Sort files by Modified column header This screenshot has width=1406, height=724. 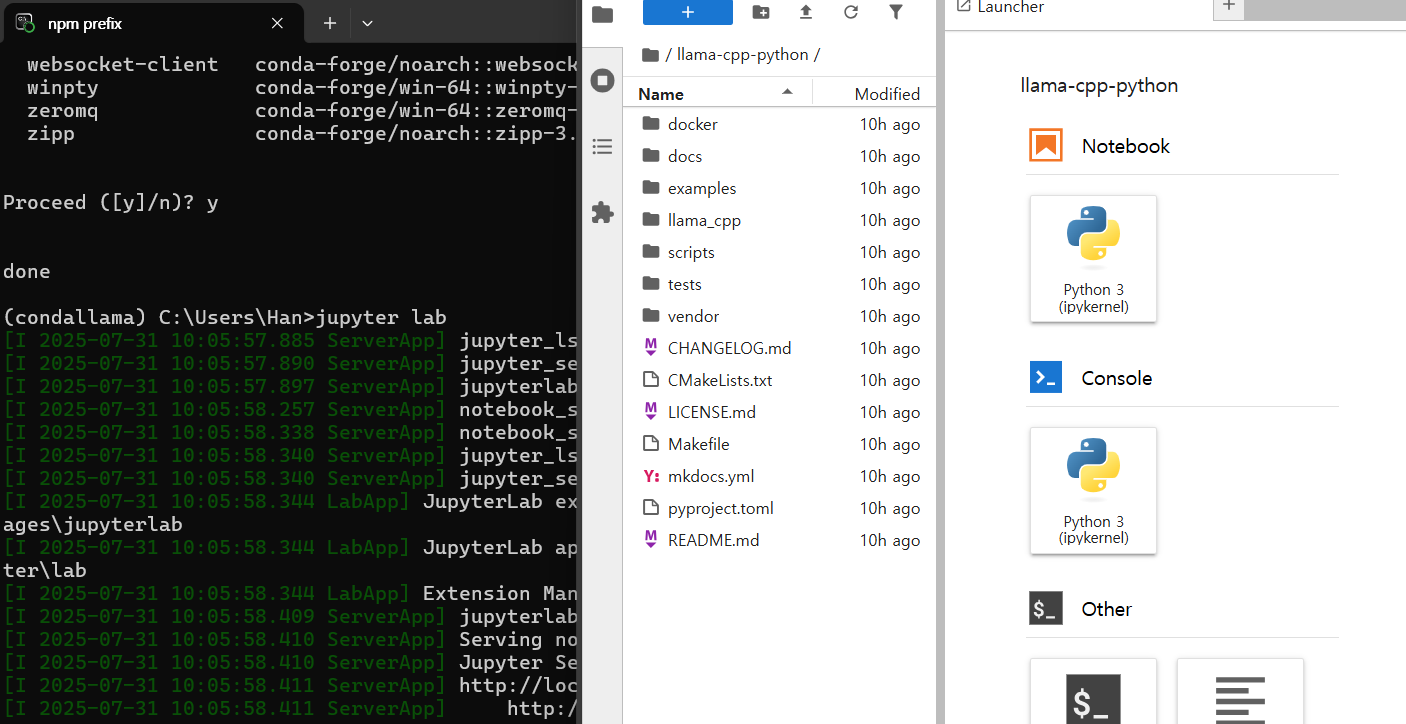875,94
